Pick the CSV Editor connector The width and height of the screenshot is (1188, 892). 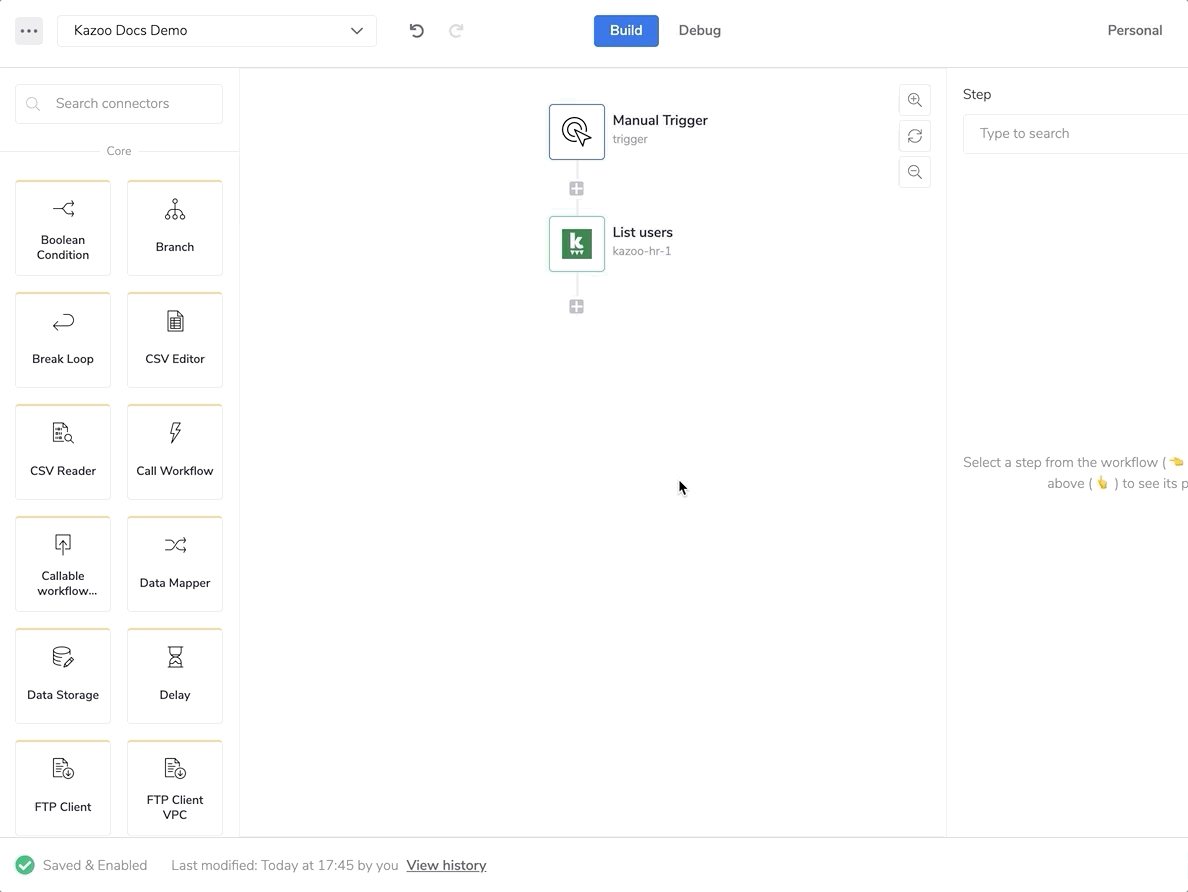point(175,340)
